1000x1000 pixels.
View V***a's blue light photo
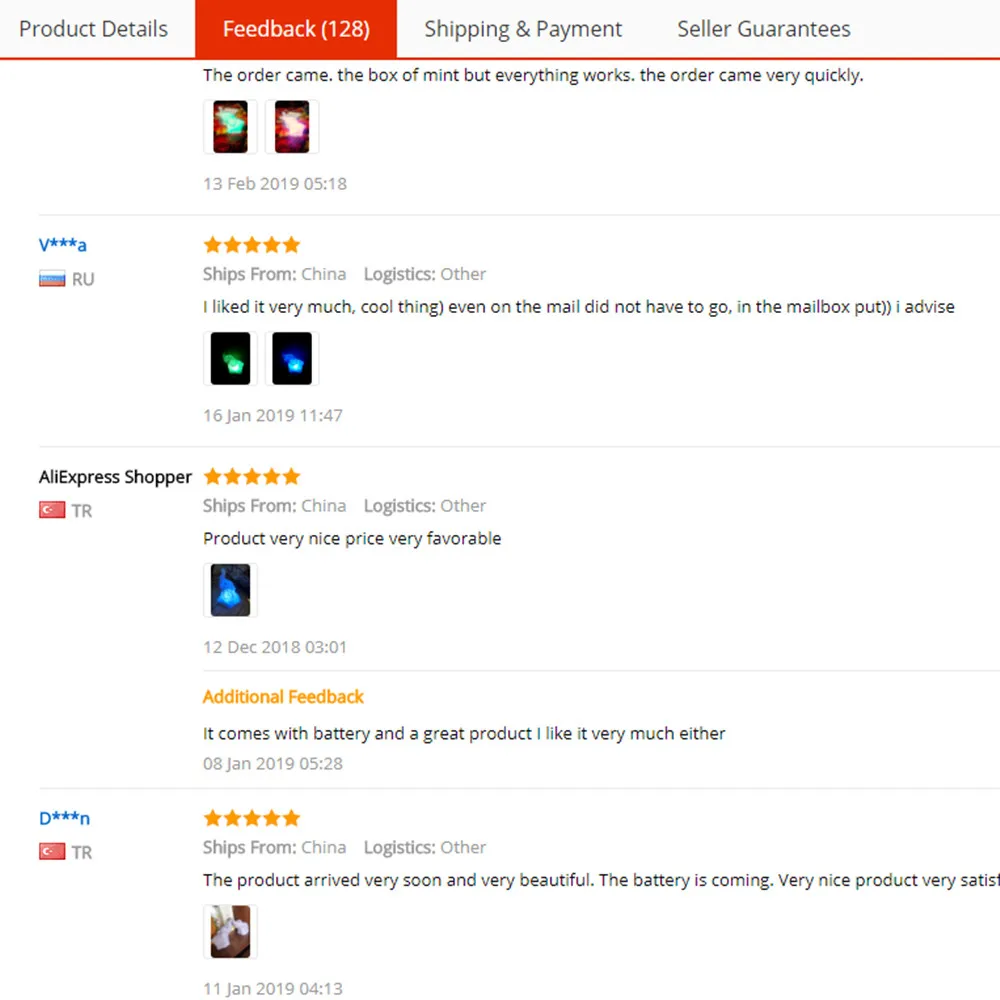pos(292,359)
